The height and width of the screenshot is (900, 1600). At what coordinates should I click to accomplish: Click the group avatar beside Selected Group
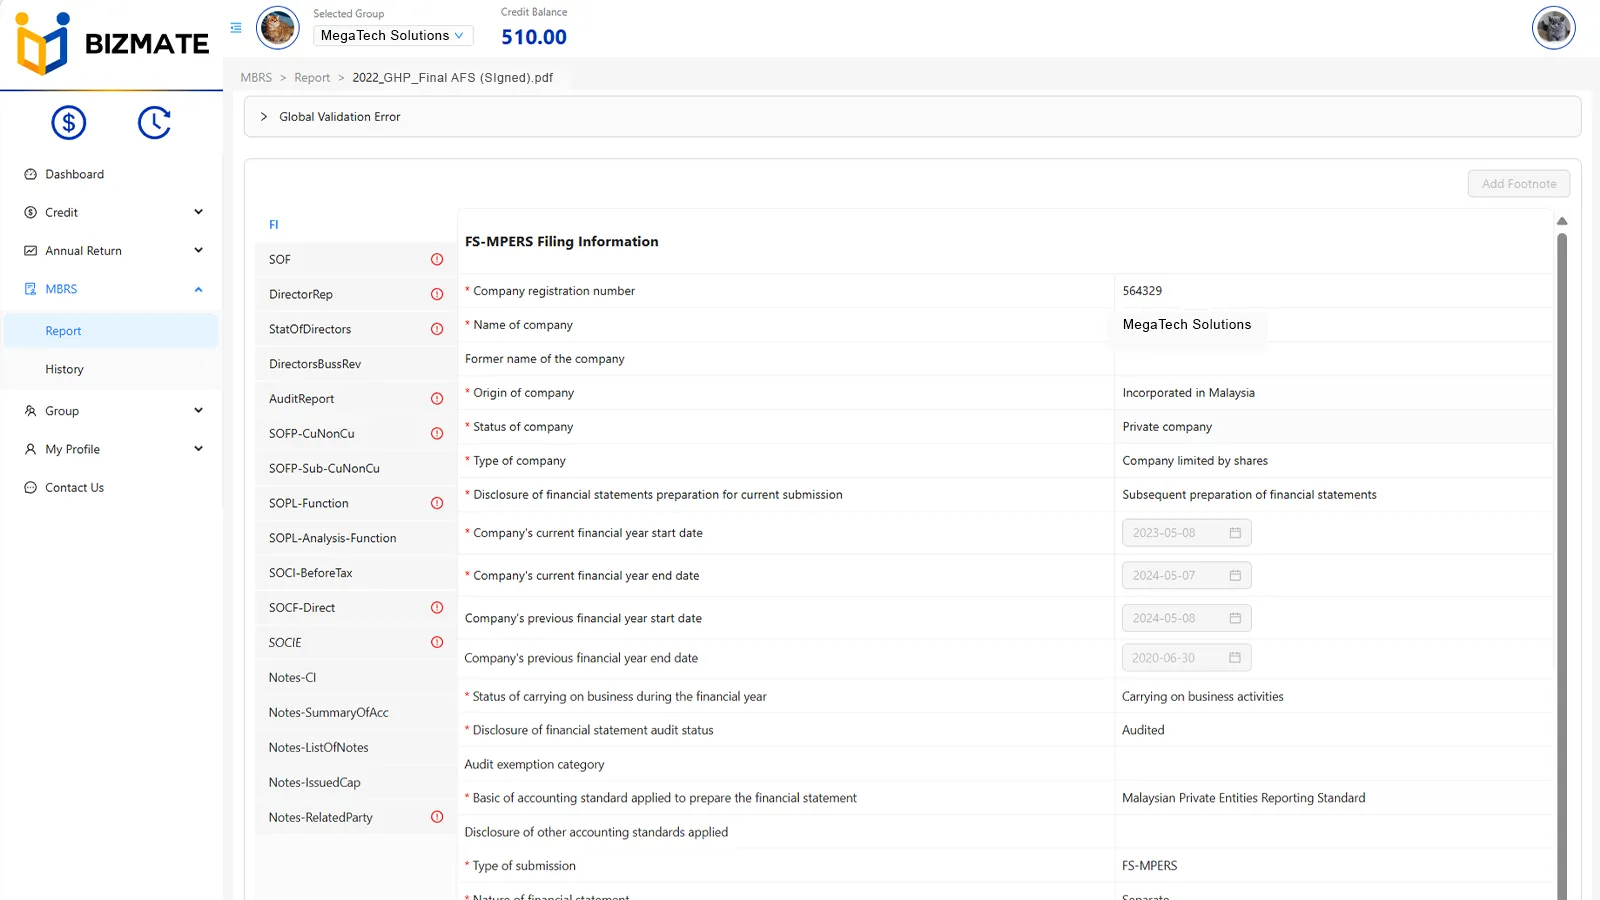point(278,28)
